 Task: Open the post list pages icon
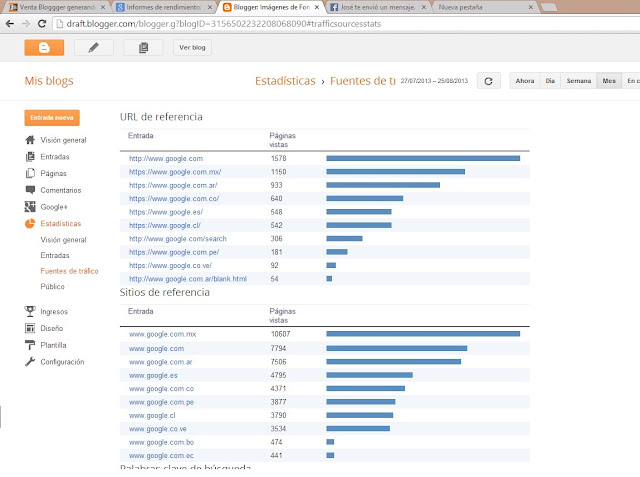click(x=143, y=48)
